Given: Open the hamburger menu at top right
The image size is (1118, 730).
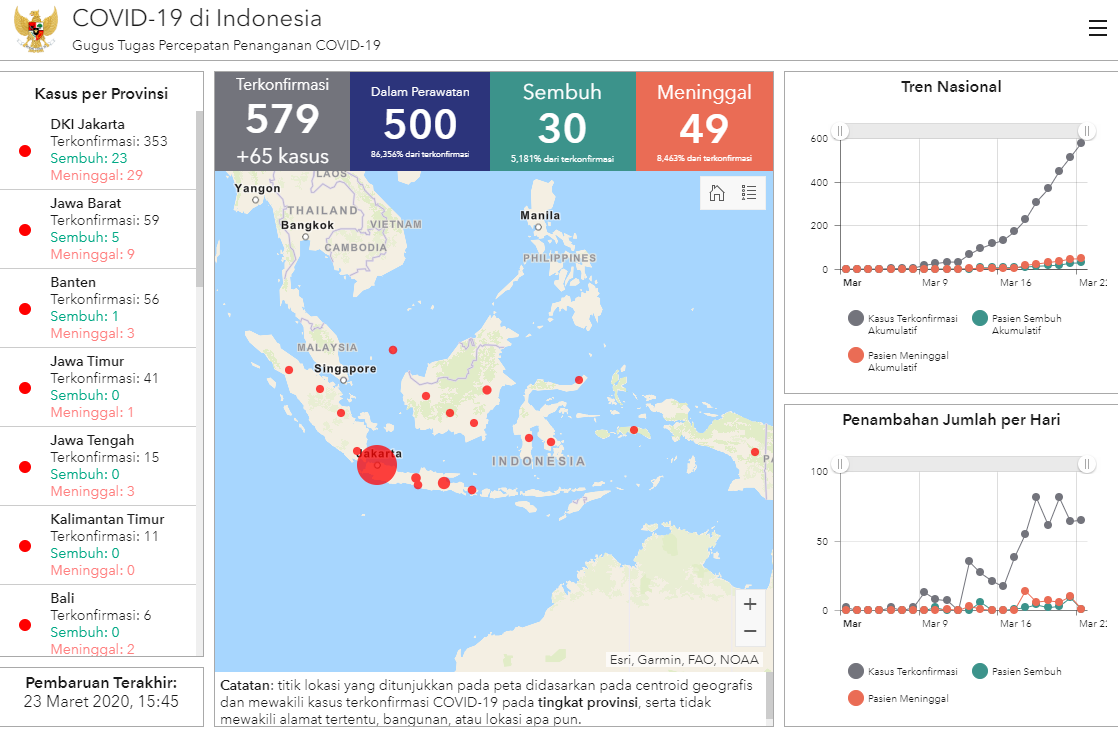Looking at the screenshot, I should pos(1097,28).
